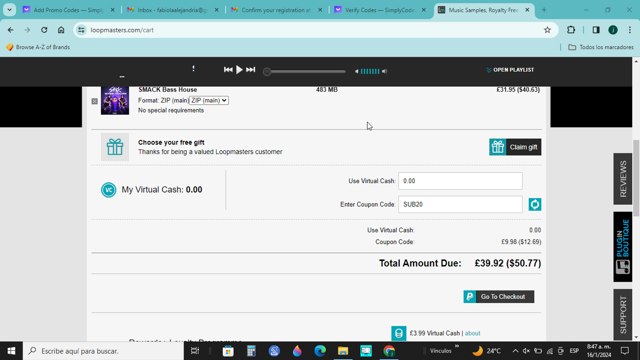Open the Chrome profile avatar
The height and width of the screenshot is (360, 640).
[x=613, y=30]
